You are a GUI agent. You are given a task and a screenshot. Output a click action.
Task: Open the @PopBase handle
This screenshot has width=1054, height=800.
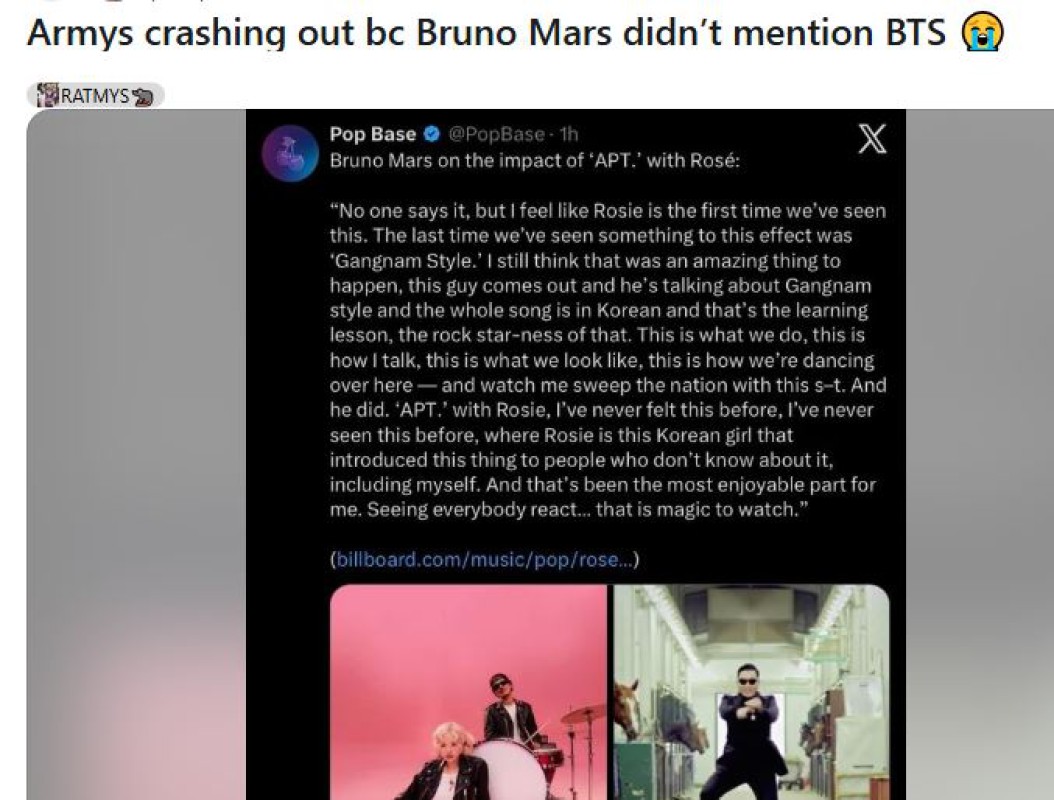click(x=496, y=134)
